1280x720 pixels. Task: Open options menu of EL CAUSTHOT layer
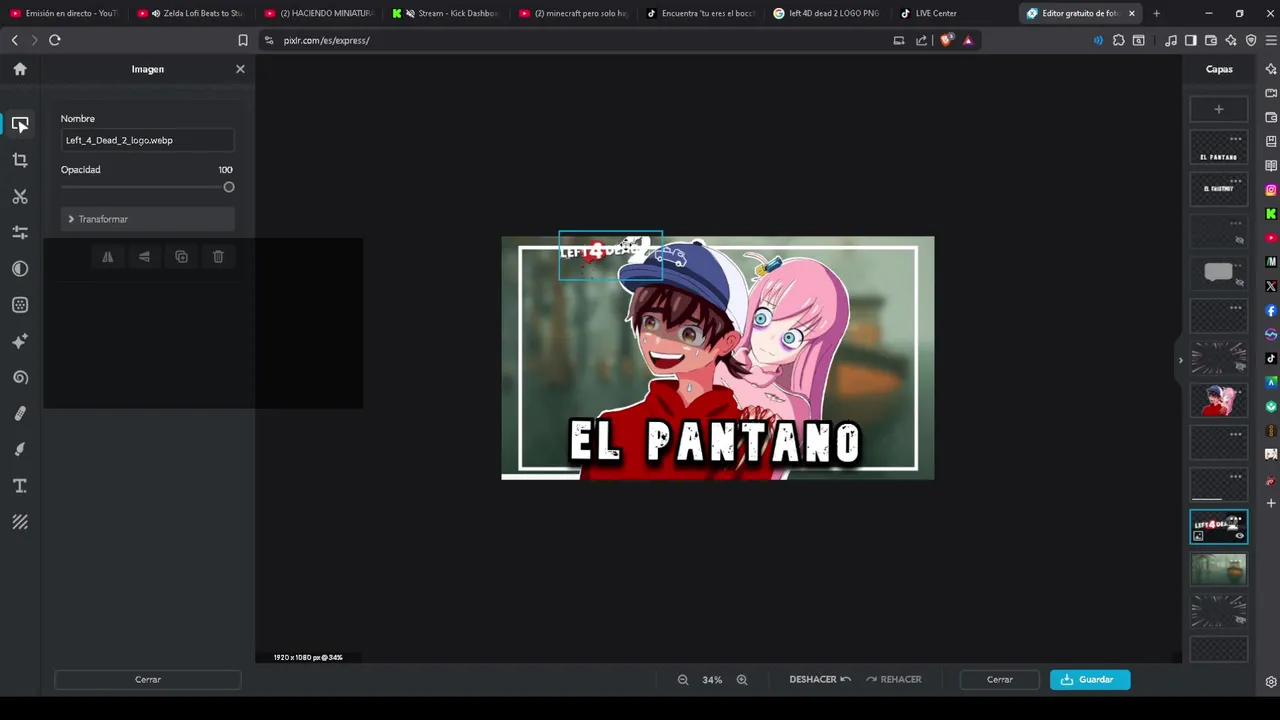[x=1236, y=181]
